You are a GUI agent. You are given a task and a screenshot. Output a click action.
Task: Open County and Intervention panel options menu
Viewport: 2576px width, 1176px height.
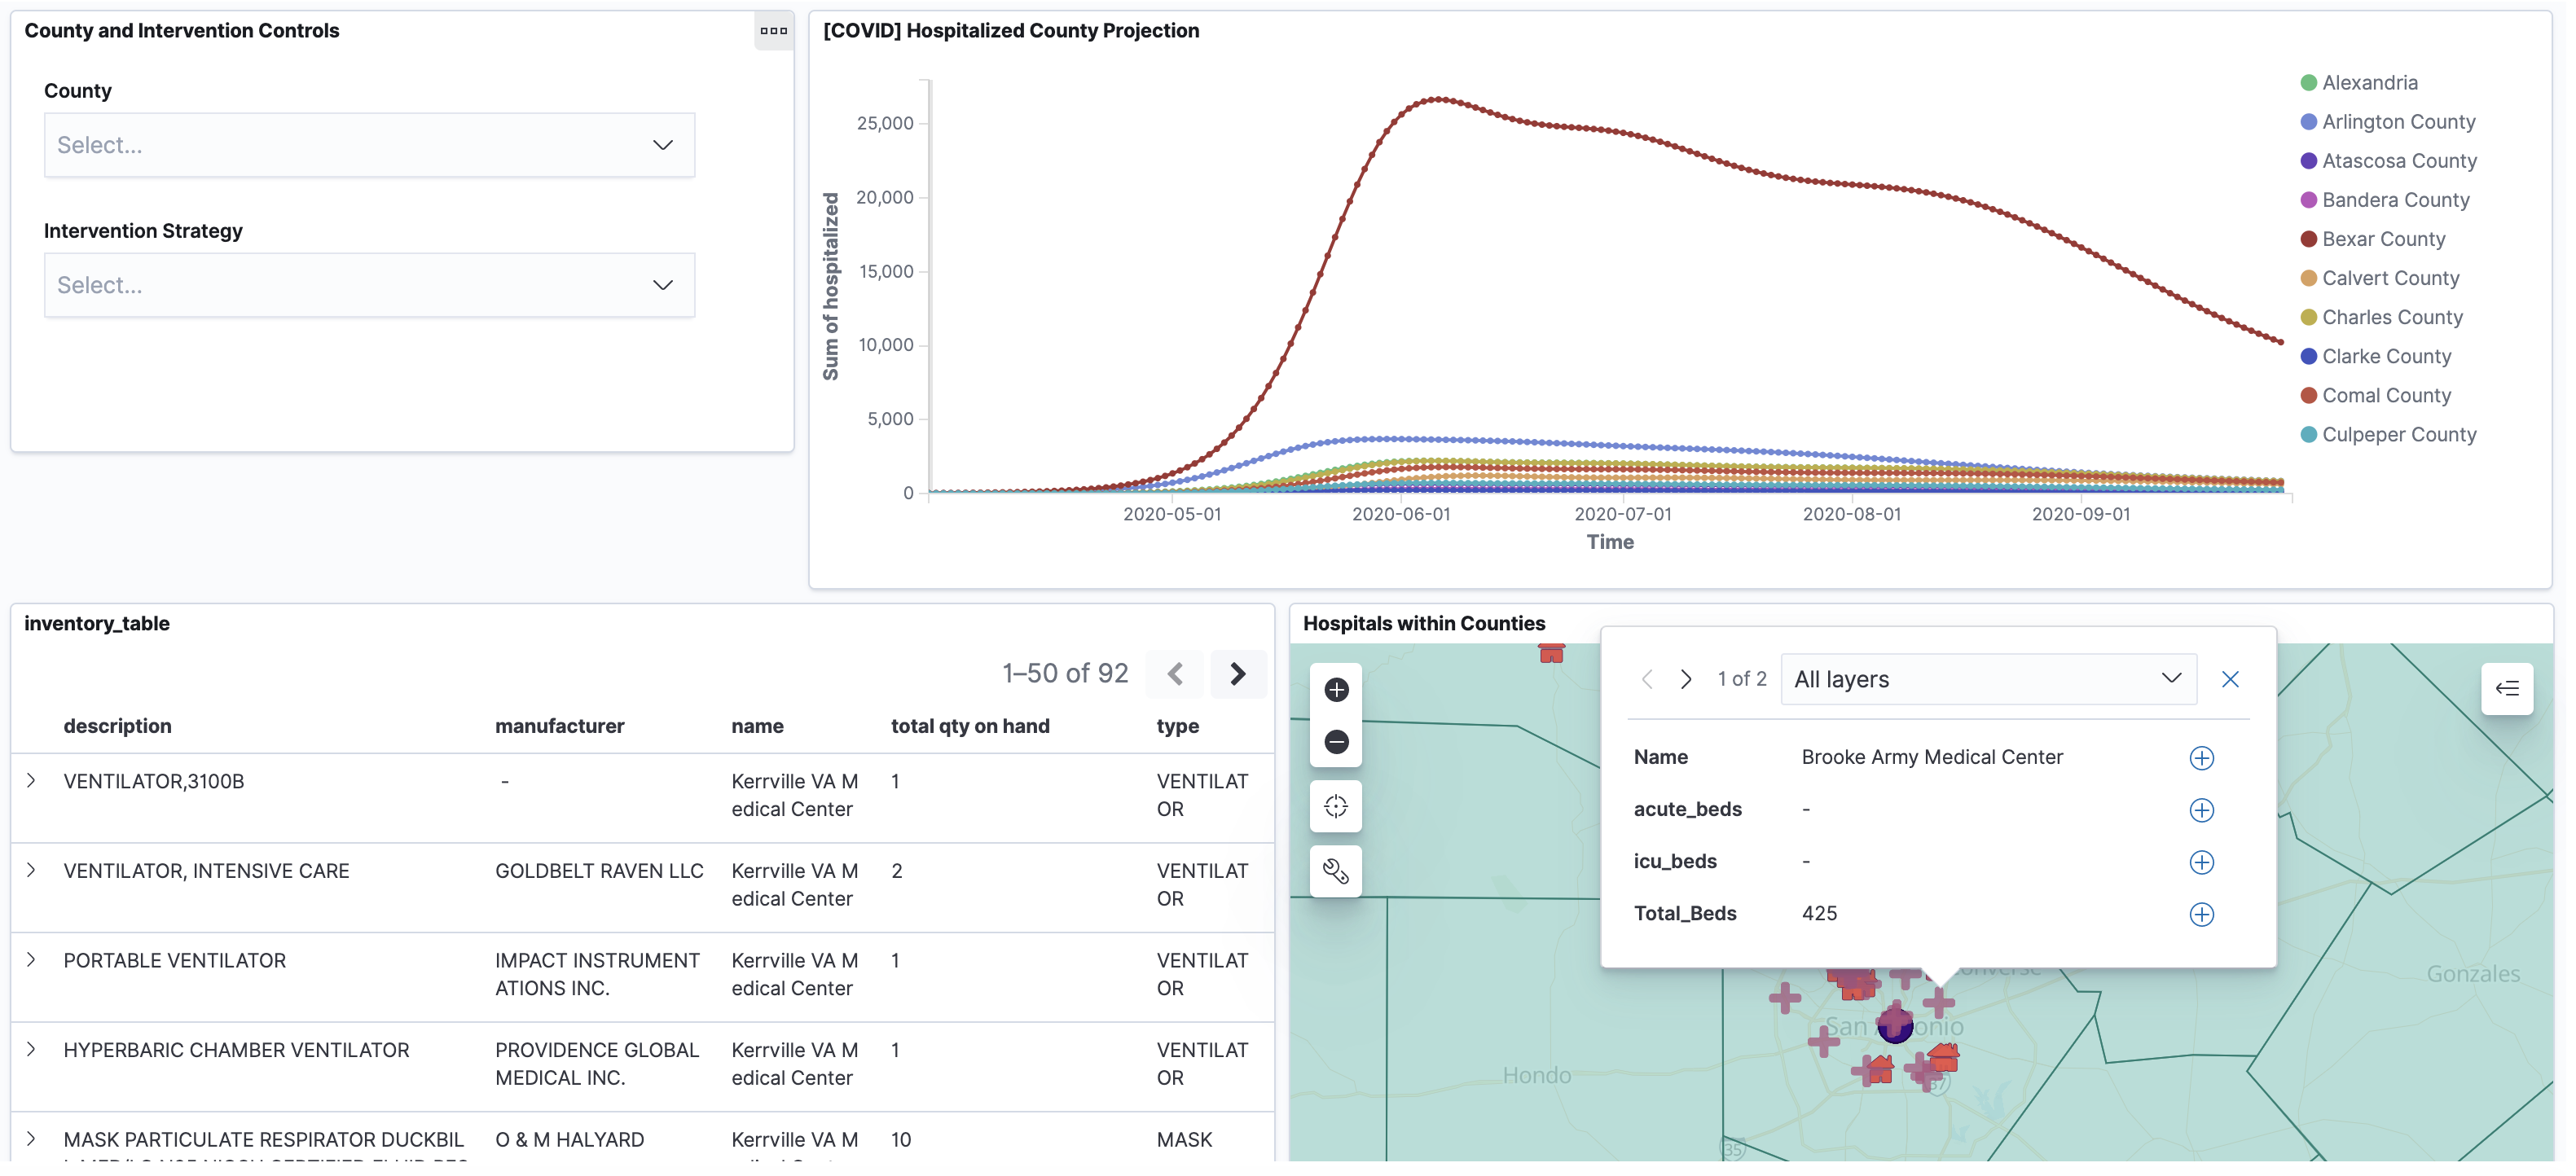tap(773, 31)
